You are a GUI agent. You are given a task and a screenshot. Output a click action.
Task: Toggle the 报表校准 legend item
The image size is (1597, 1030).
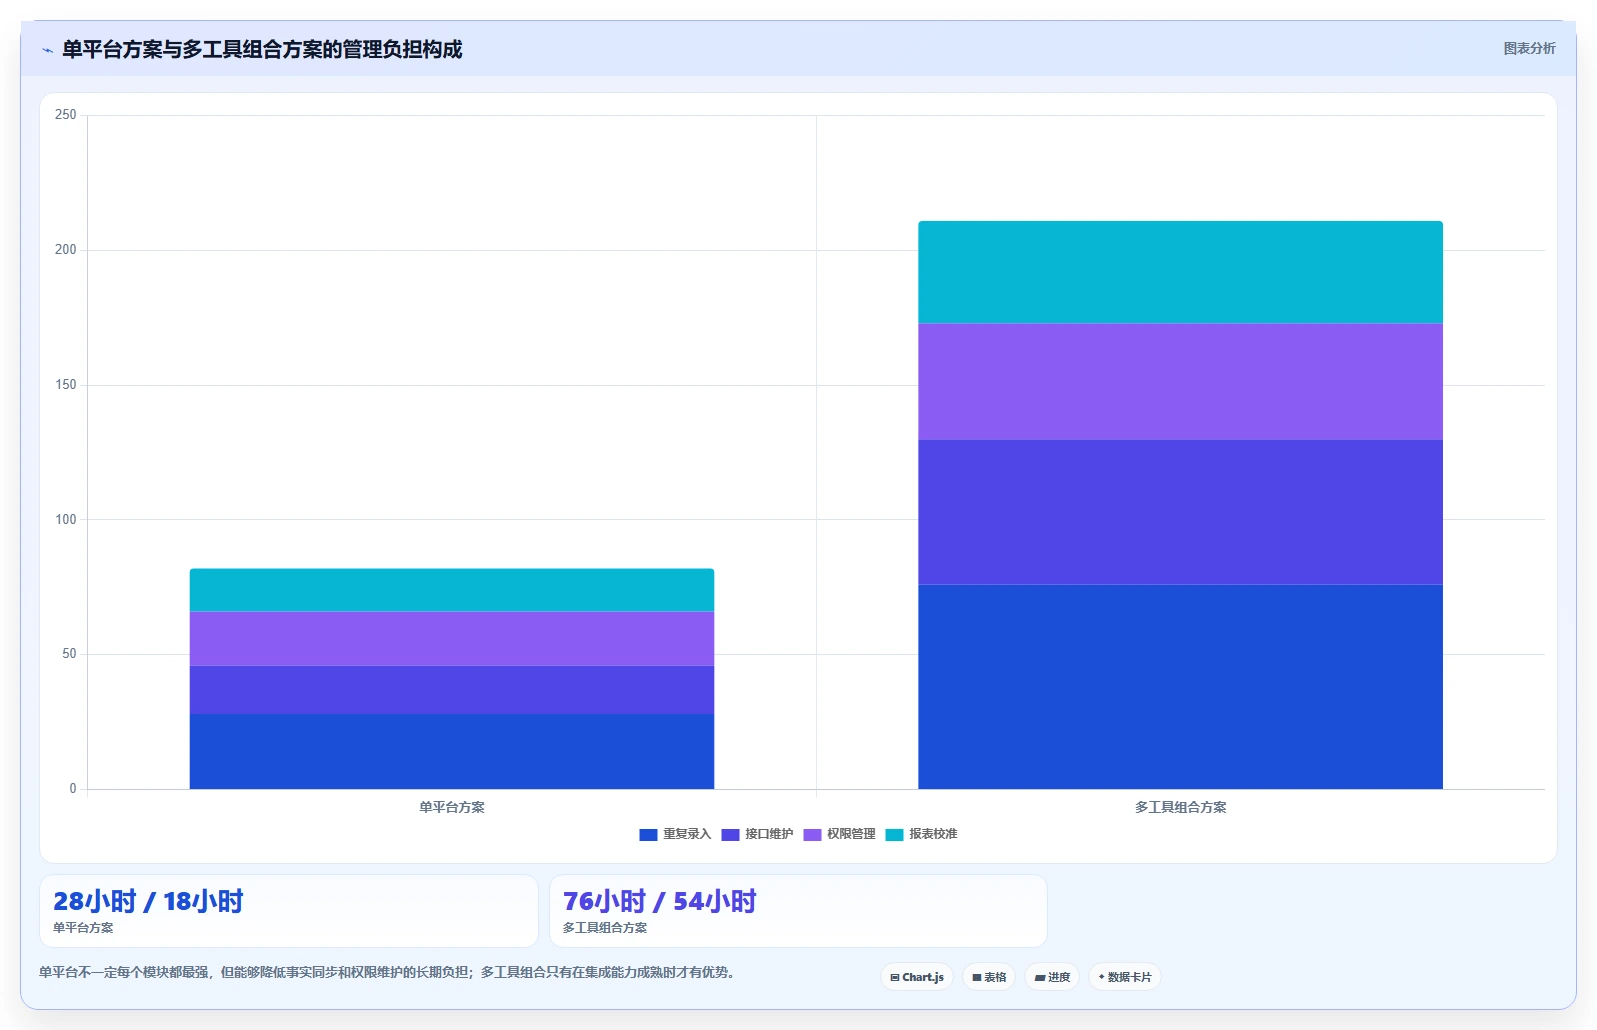pyautogui.click(x=921, y=834)
